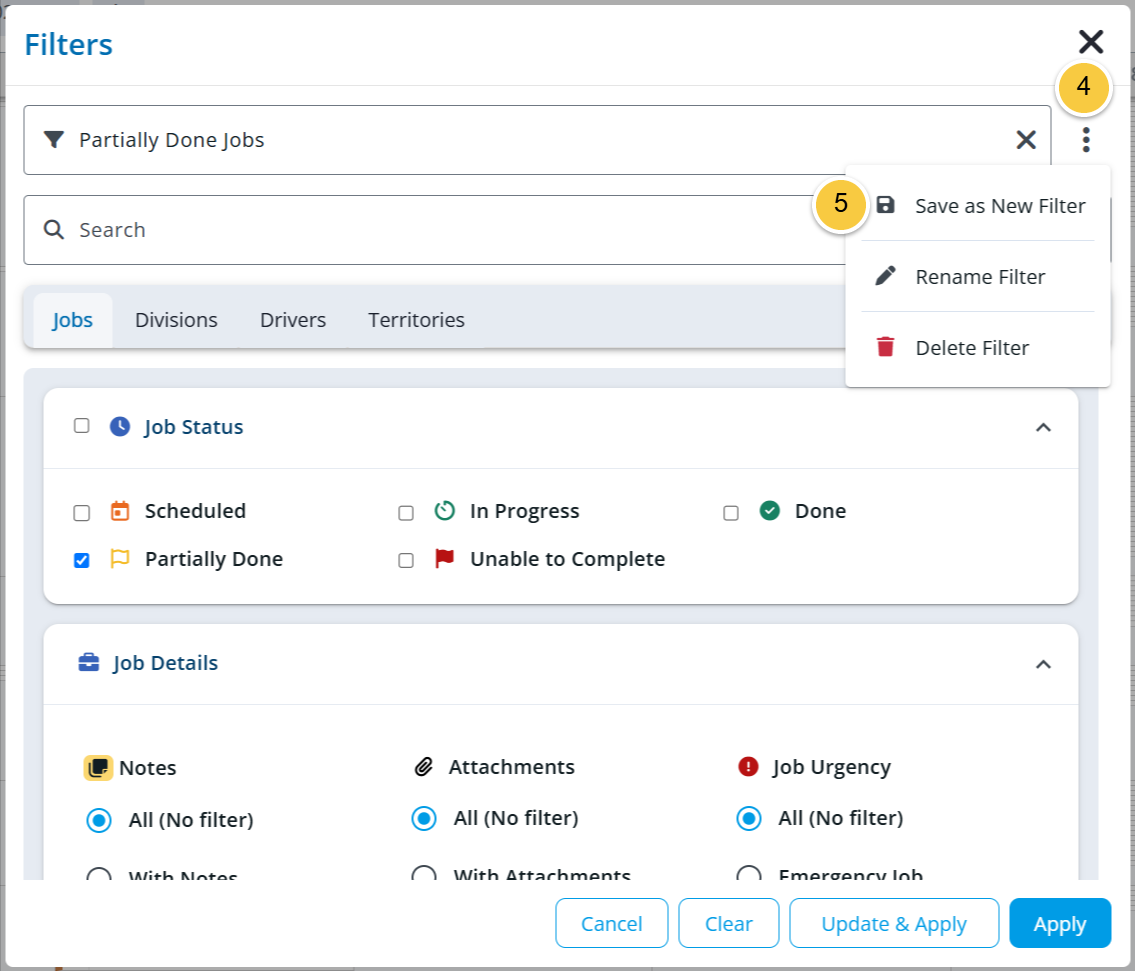Image resolution: width=1135 pixels, height=971 pixels.
Task: Click the In Progress timer icon
Action: pos(444,511)
